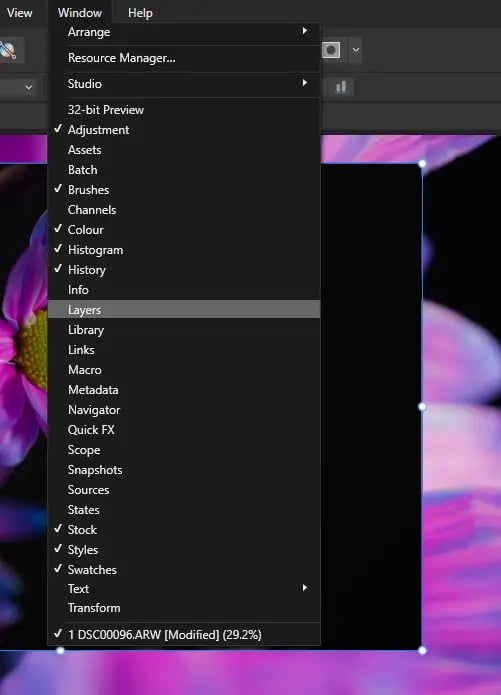The width and height of the screenshot is (501, 695).
Task: Expand the Studio submenu
Action: pos(184,84)
